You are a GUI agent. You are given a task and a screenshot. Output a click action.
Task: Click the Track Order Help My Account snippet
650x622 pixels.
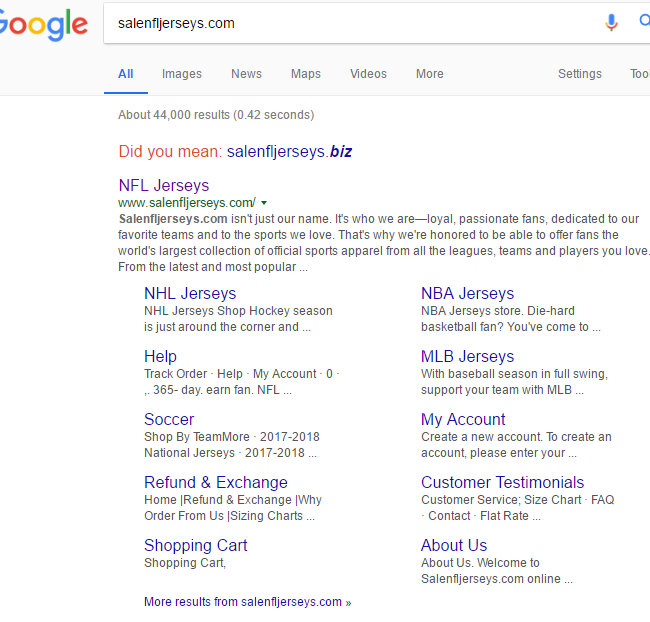(x=242, y=382)
